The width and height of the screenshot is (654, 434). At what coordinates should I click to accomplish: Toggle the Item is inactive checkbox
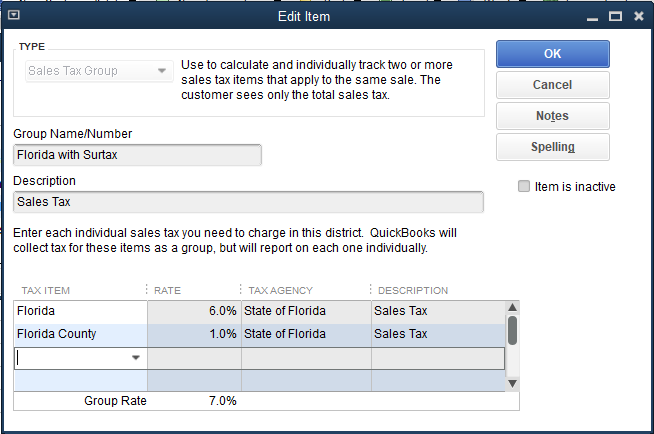click(524, 186)
